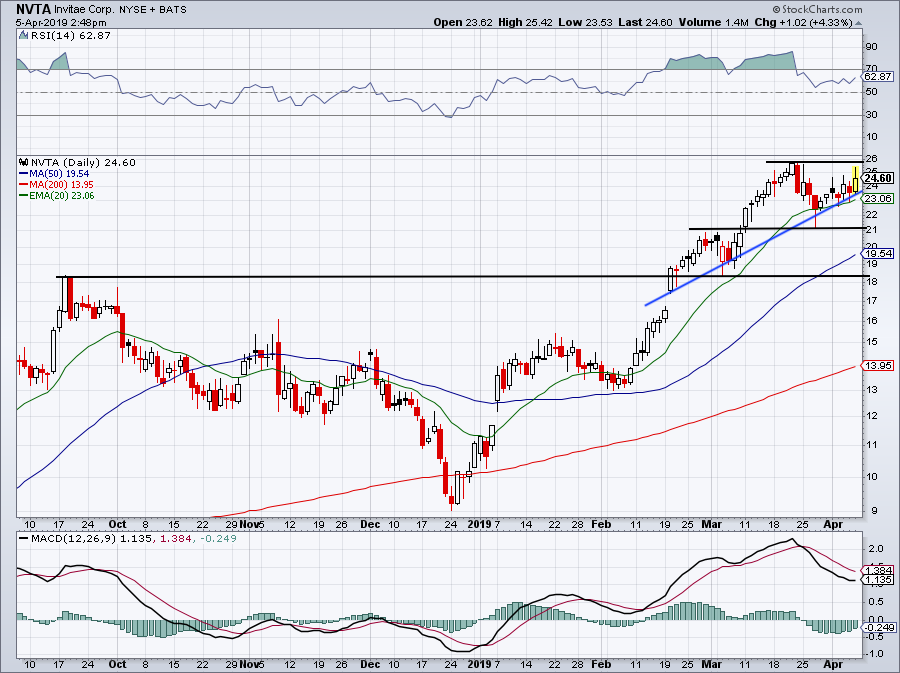Select the NVTA ticker symbol title
The height and width of the screenshot is (673, 900).
coord(33,10)
